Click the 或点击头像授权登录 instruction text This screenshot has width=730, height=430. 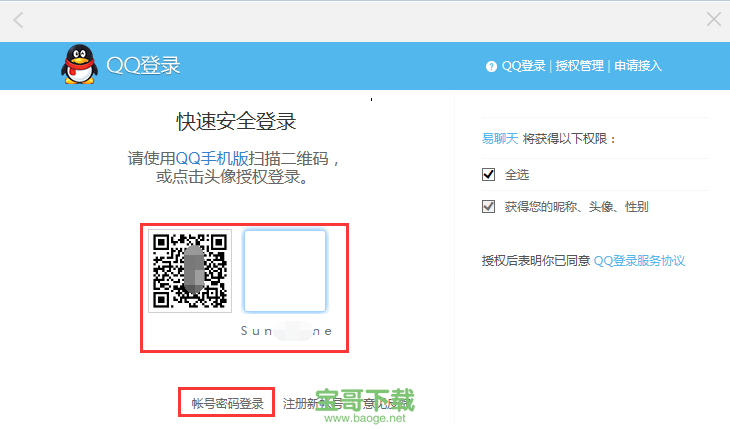tap(231, 177)
